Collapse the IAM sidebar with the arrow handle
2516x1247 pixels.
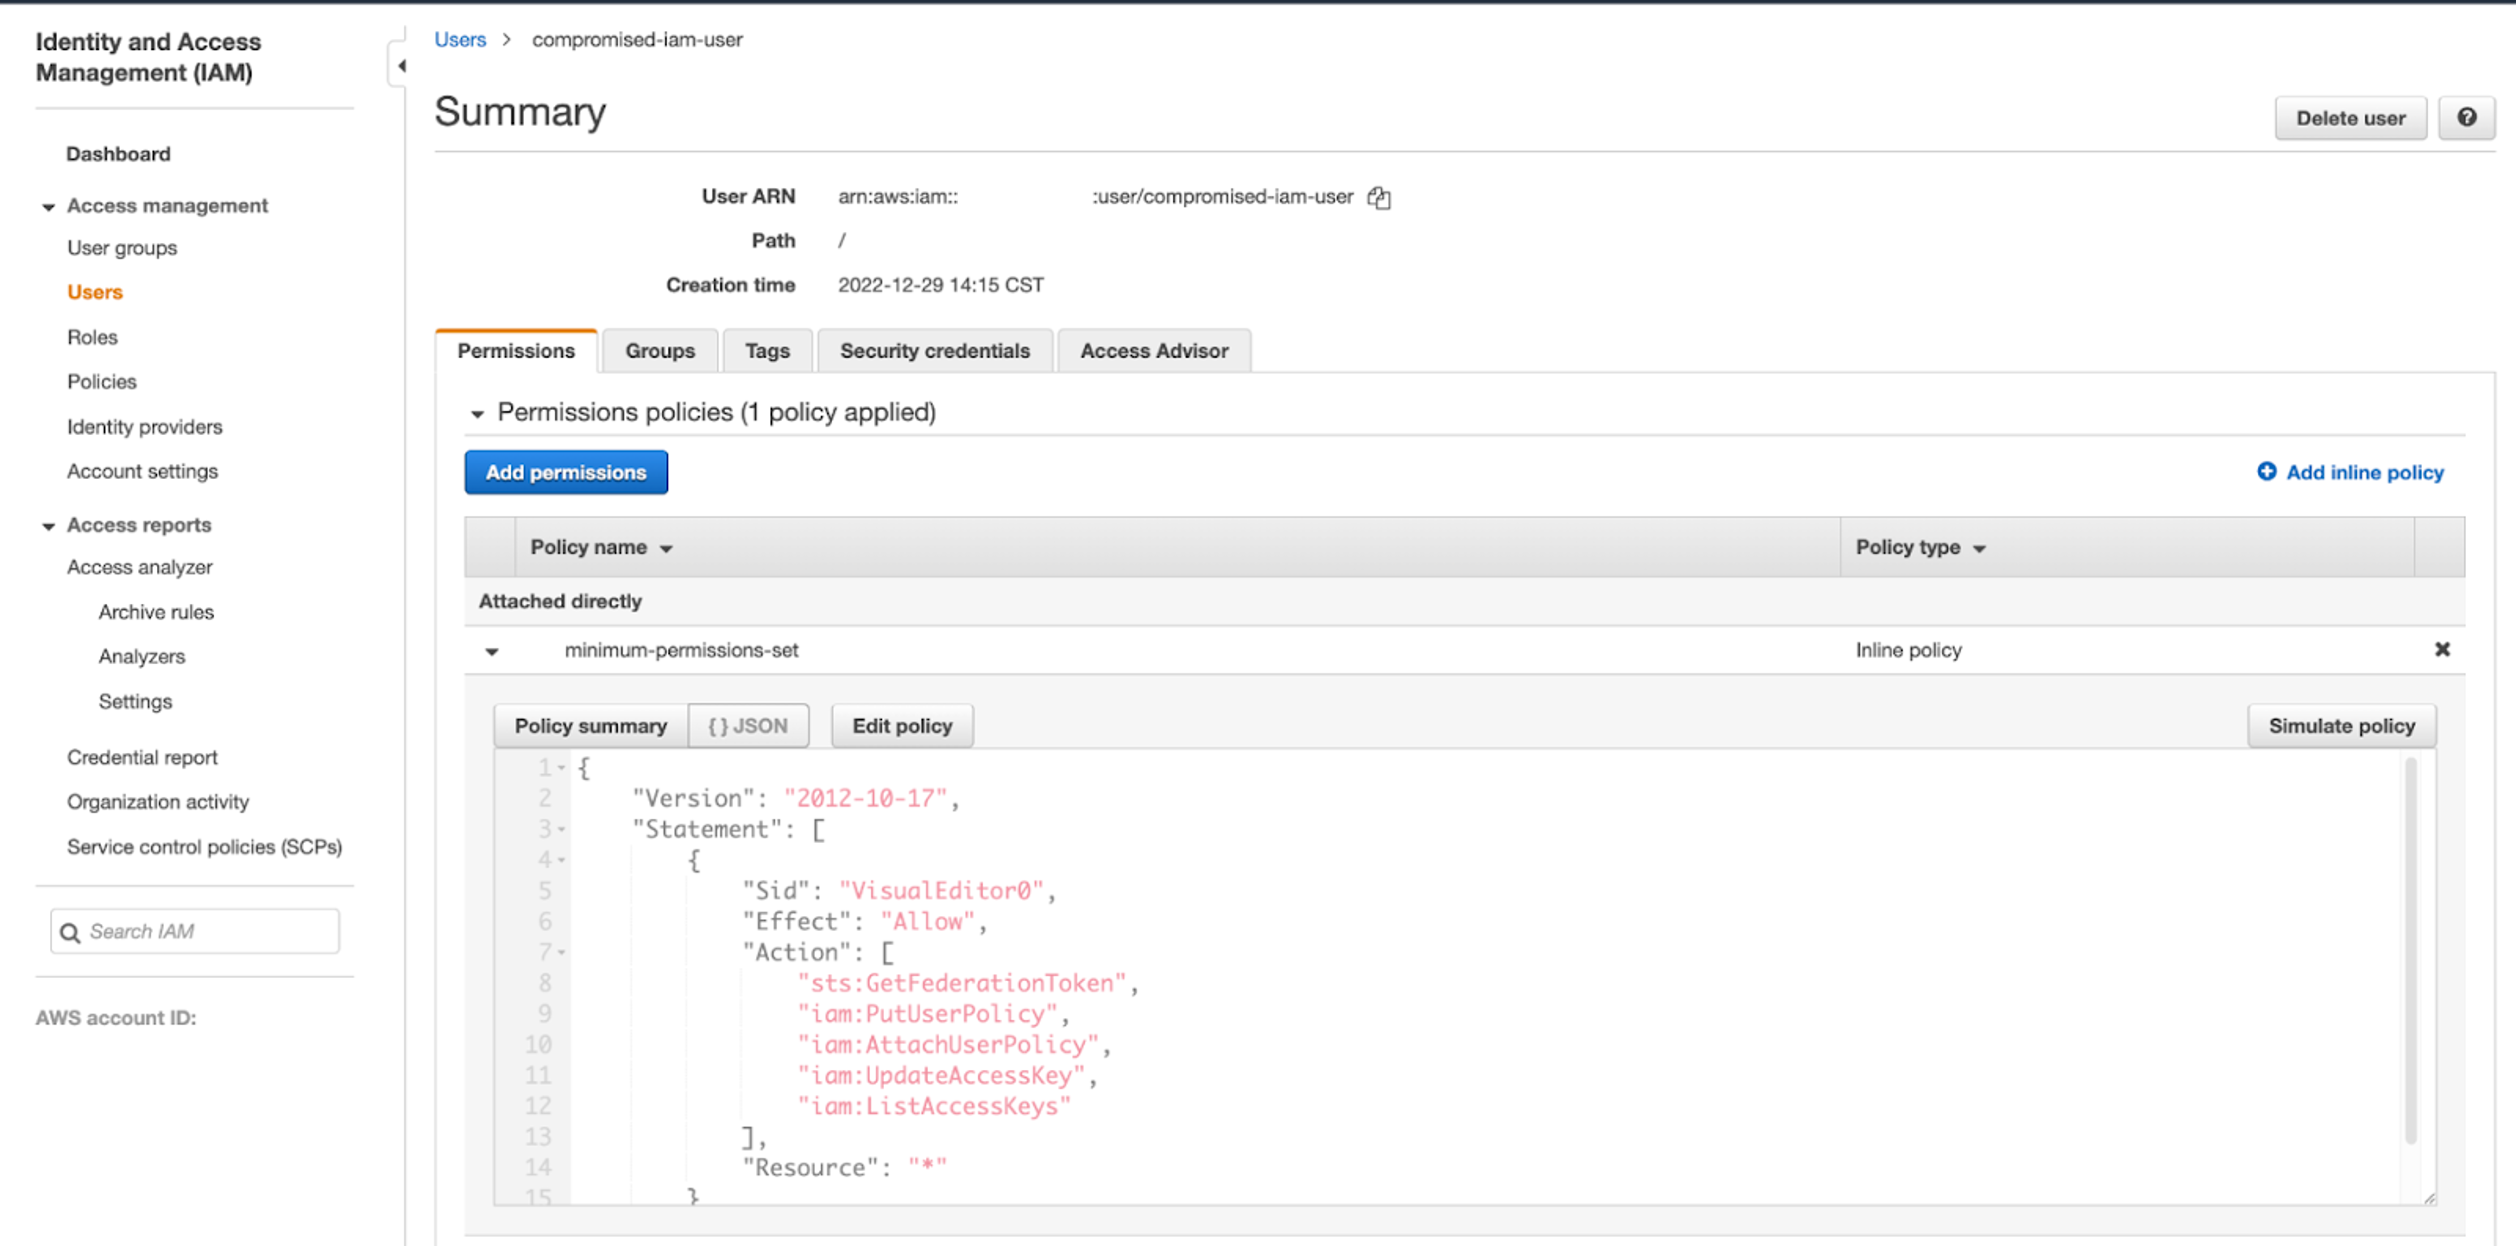(399, 66)
